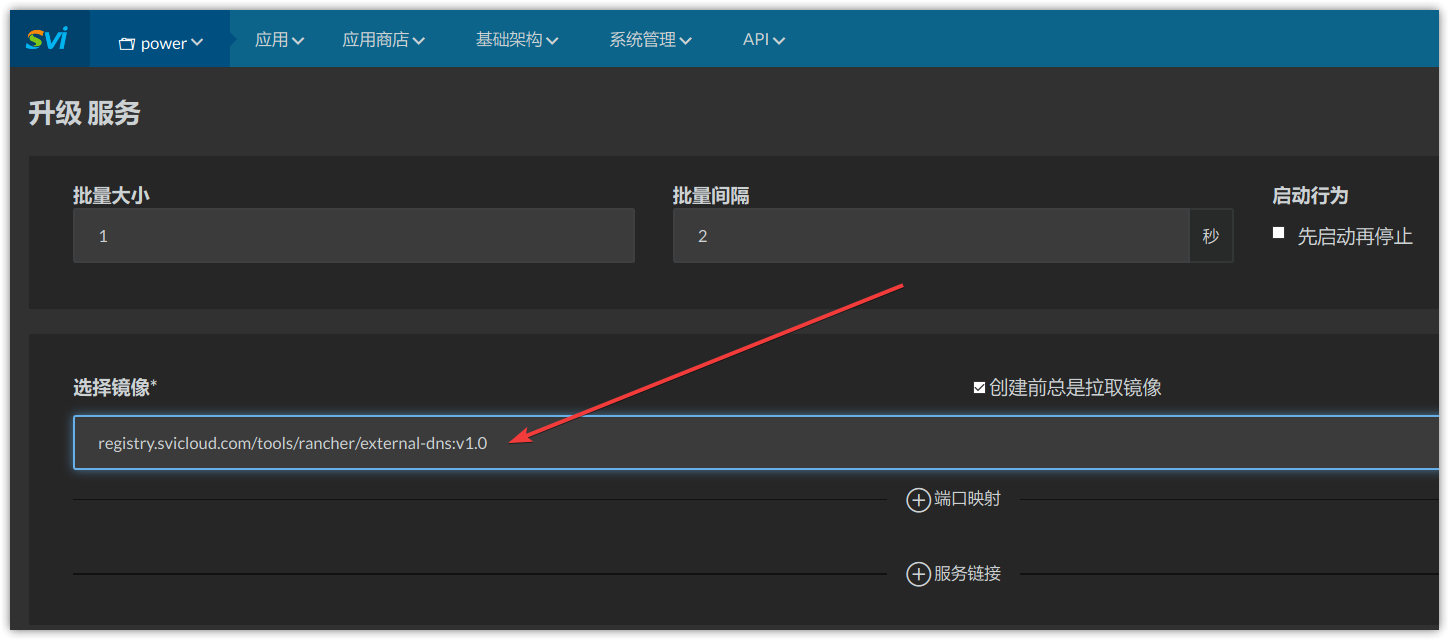Click the 端口映射 link text
Screen dimensions: 1449x640
pyautogui.click(x=967, y=498)
